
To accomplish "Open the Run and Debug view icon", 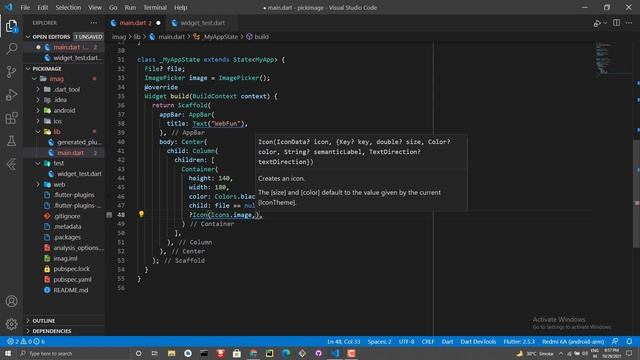I will (11, 95).
